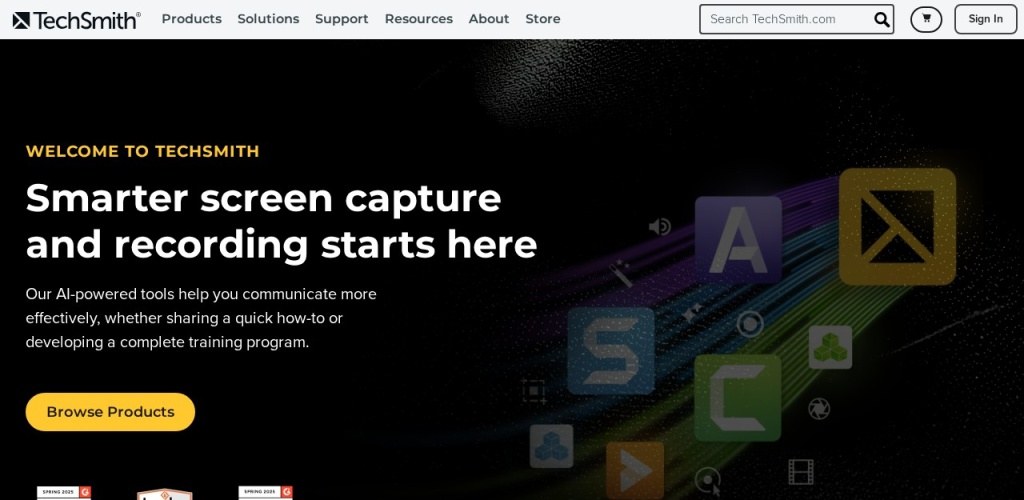
Task: Click the Browse Products button
Action: click(x=110, y=412)
